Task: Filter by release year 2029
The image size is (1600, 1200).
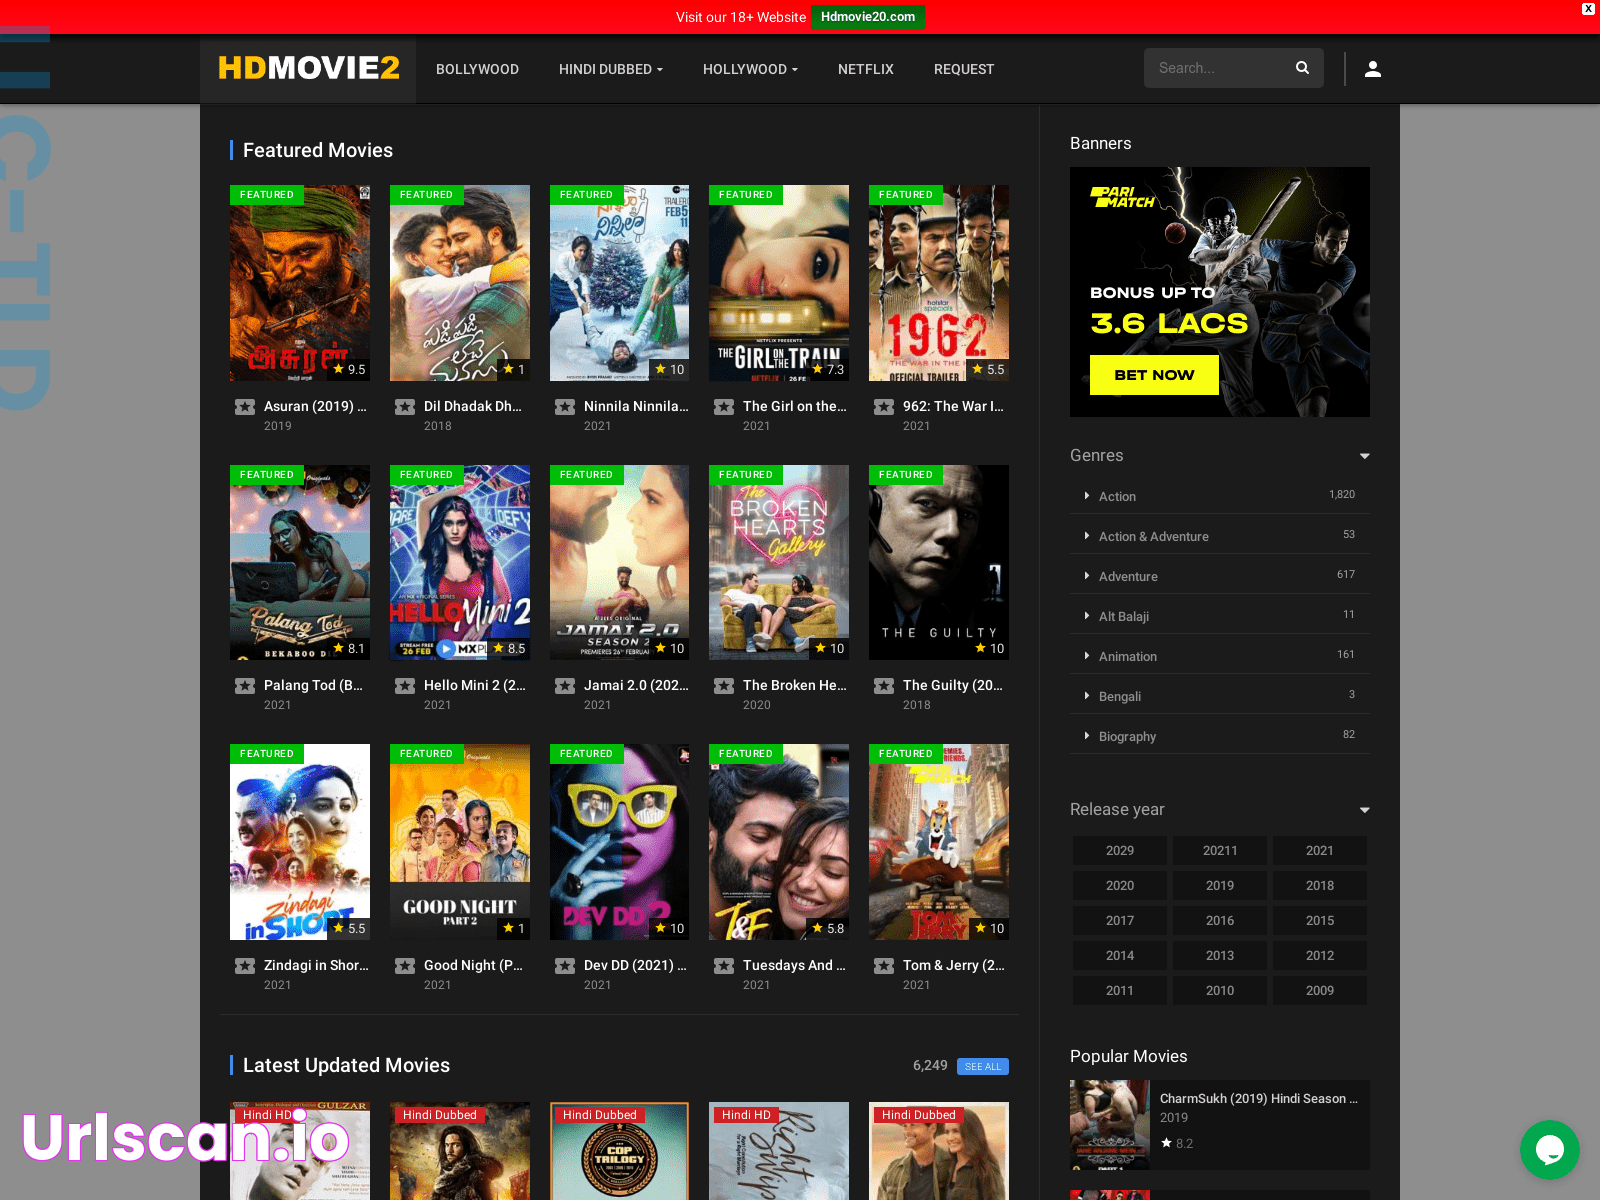Action: [1120, 850]
